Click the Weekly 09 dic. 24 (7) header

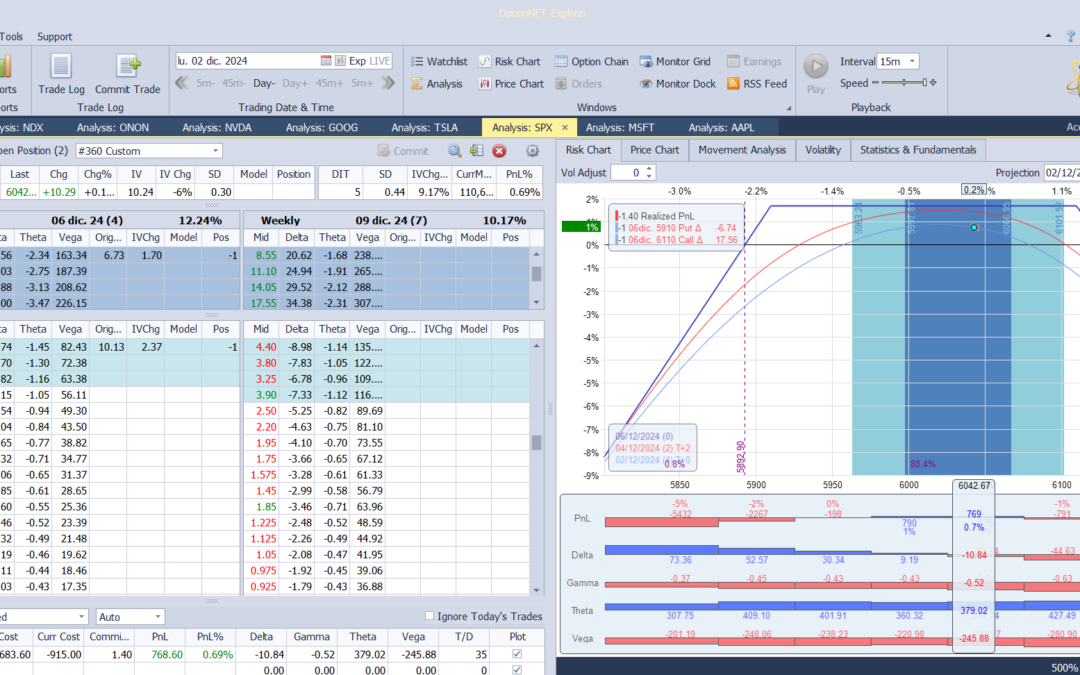click(x=394, y=220)
